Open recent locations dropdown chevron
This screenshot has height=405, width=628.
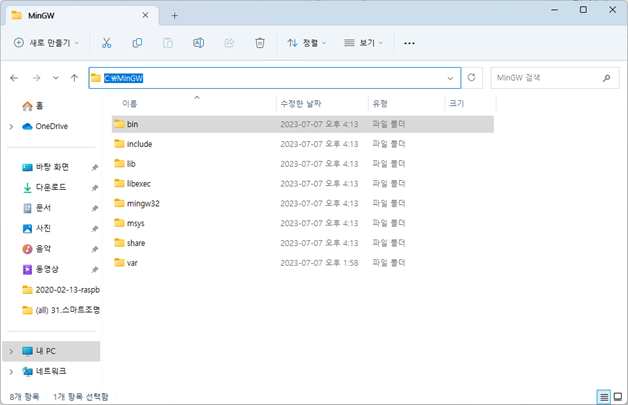click(56, 78)
